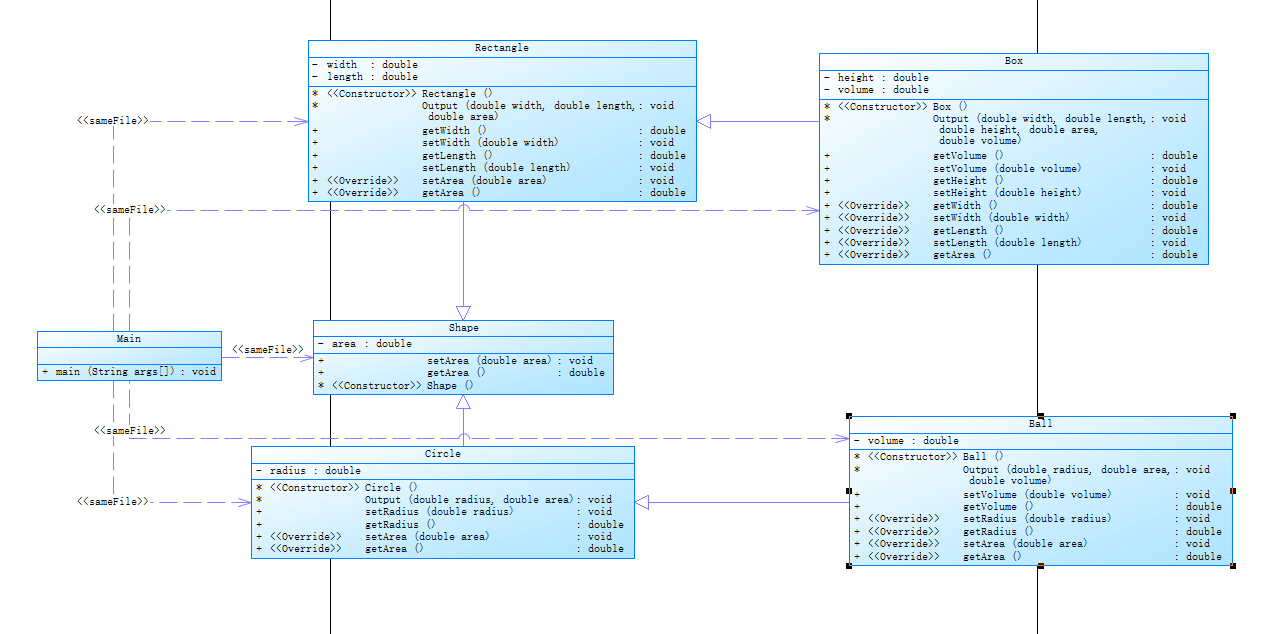1274x634 pixels.
Task: Select the Main class title
Action: [129, 339]
